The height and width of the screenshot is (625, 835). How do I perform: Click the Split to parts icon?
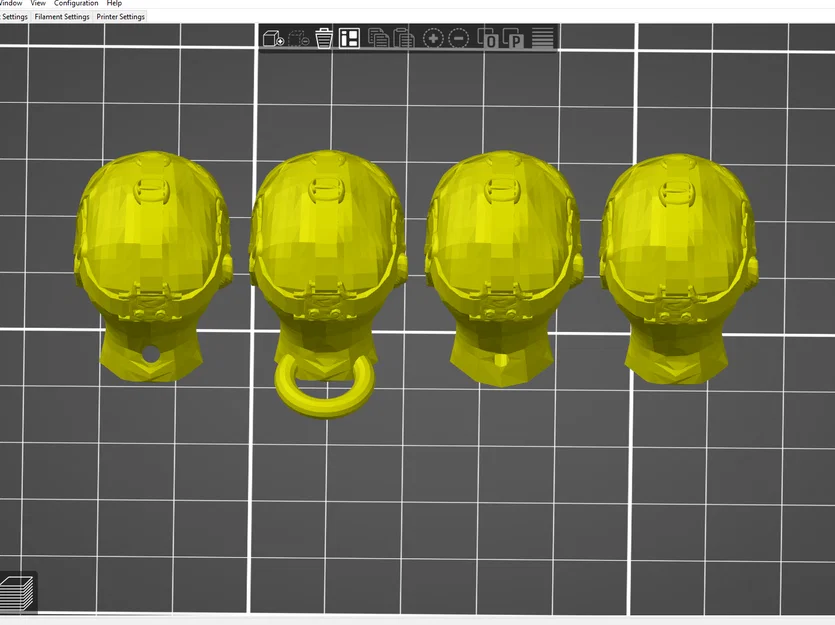click(x=513, y=38)
